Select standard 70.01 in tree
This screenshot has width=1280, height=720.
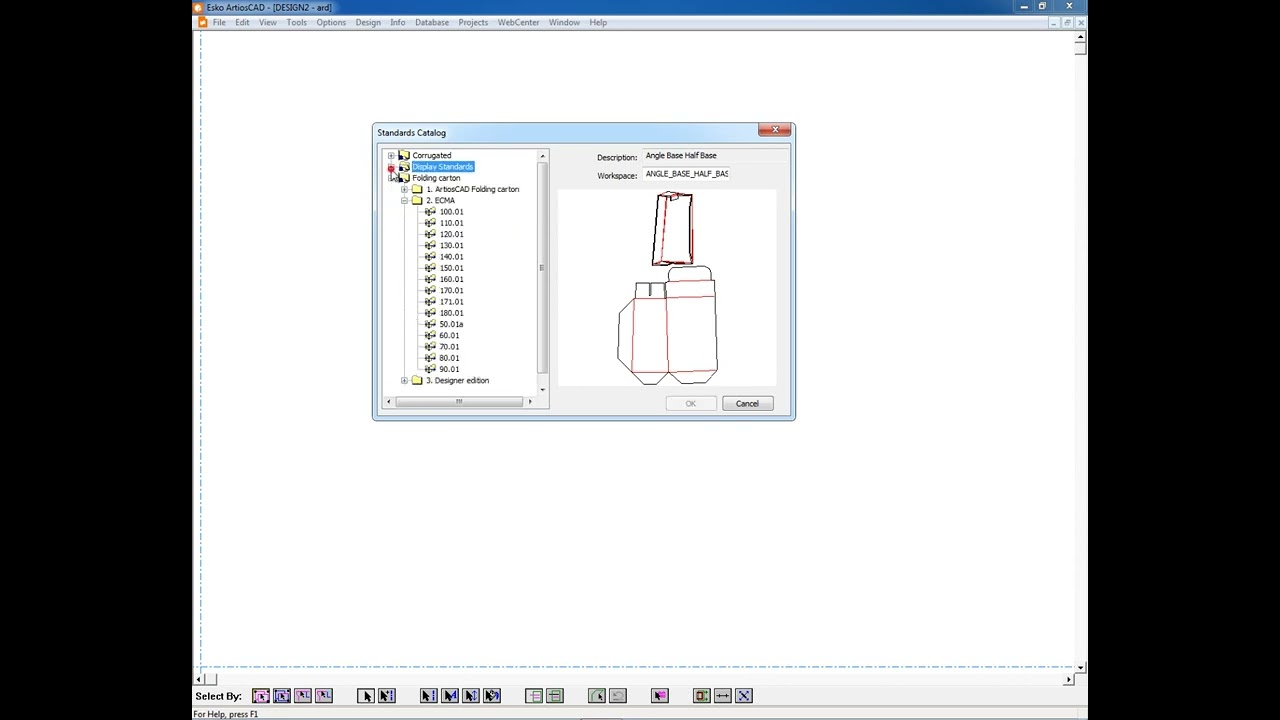pyautogui.click(x=449, y=347)
